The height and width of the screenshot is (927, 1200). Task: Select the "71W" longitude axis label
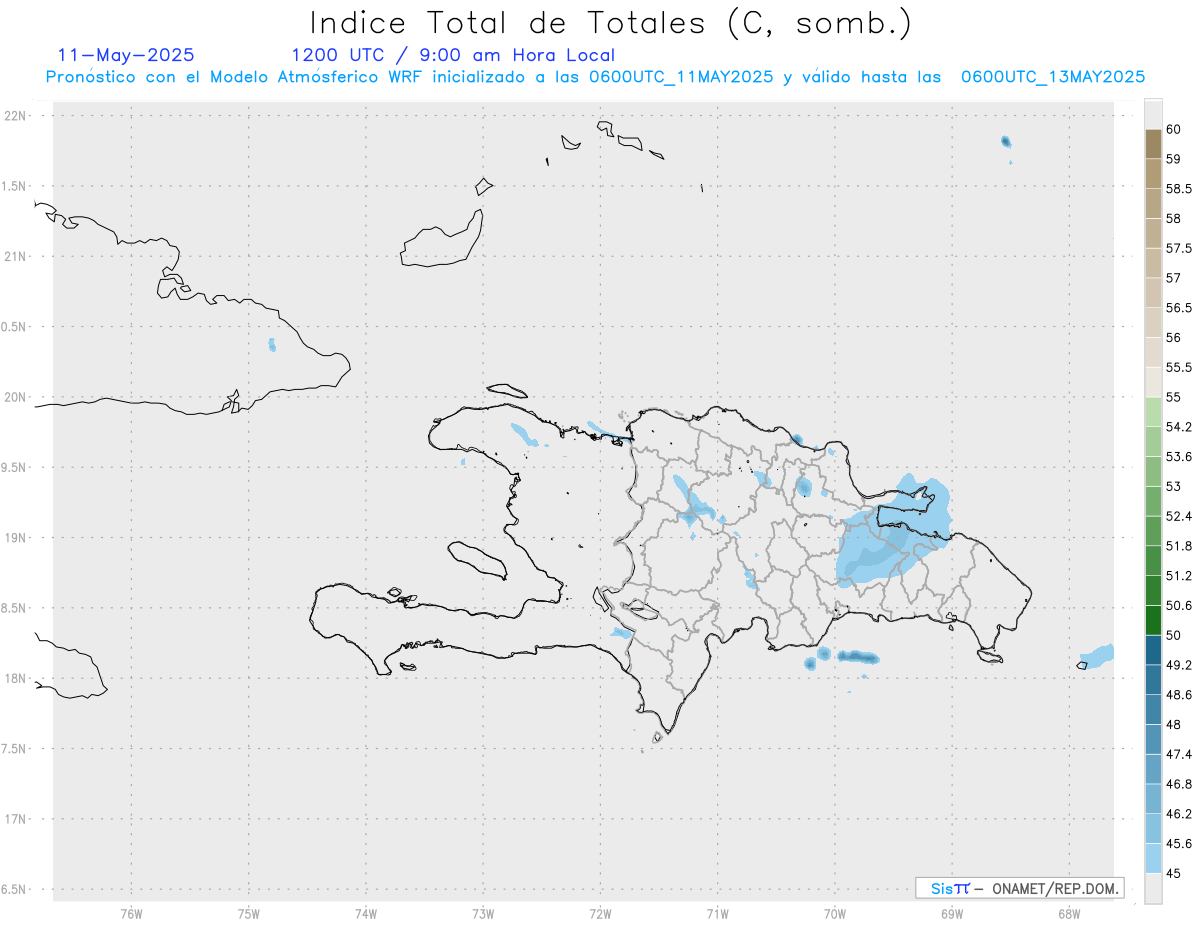point(717,913)
